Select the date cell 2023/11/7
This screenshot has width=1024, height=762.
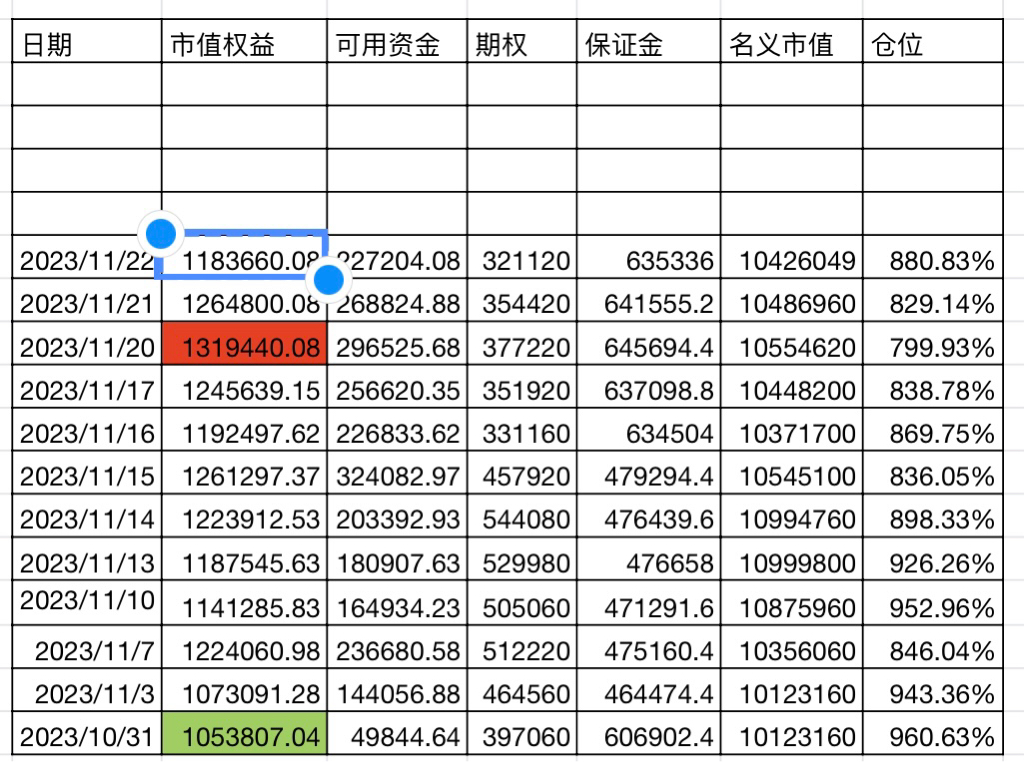(86, 652)
